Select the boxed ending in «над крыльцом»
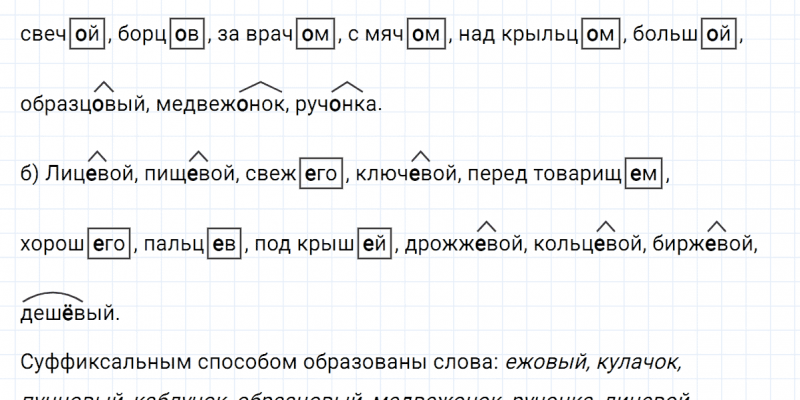Viewport: 800px width, 400px height. 598,35
